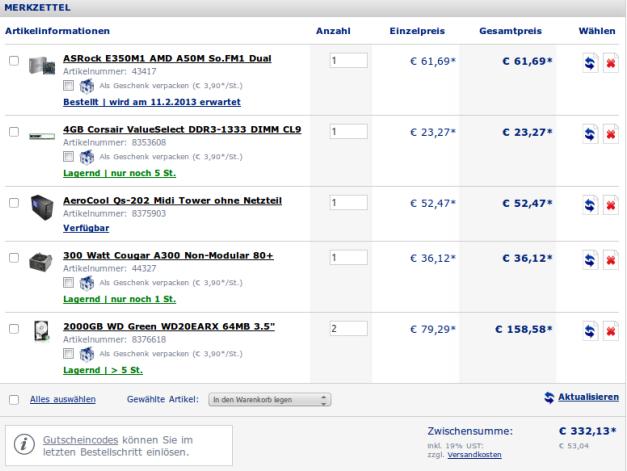627x471 pixels.
Task: Click quantity field for WD Green drive
Action: click(348, 328)
